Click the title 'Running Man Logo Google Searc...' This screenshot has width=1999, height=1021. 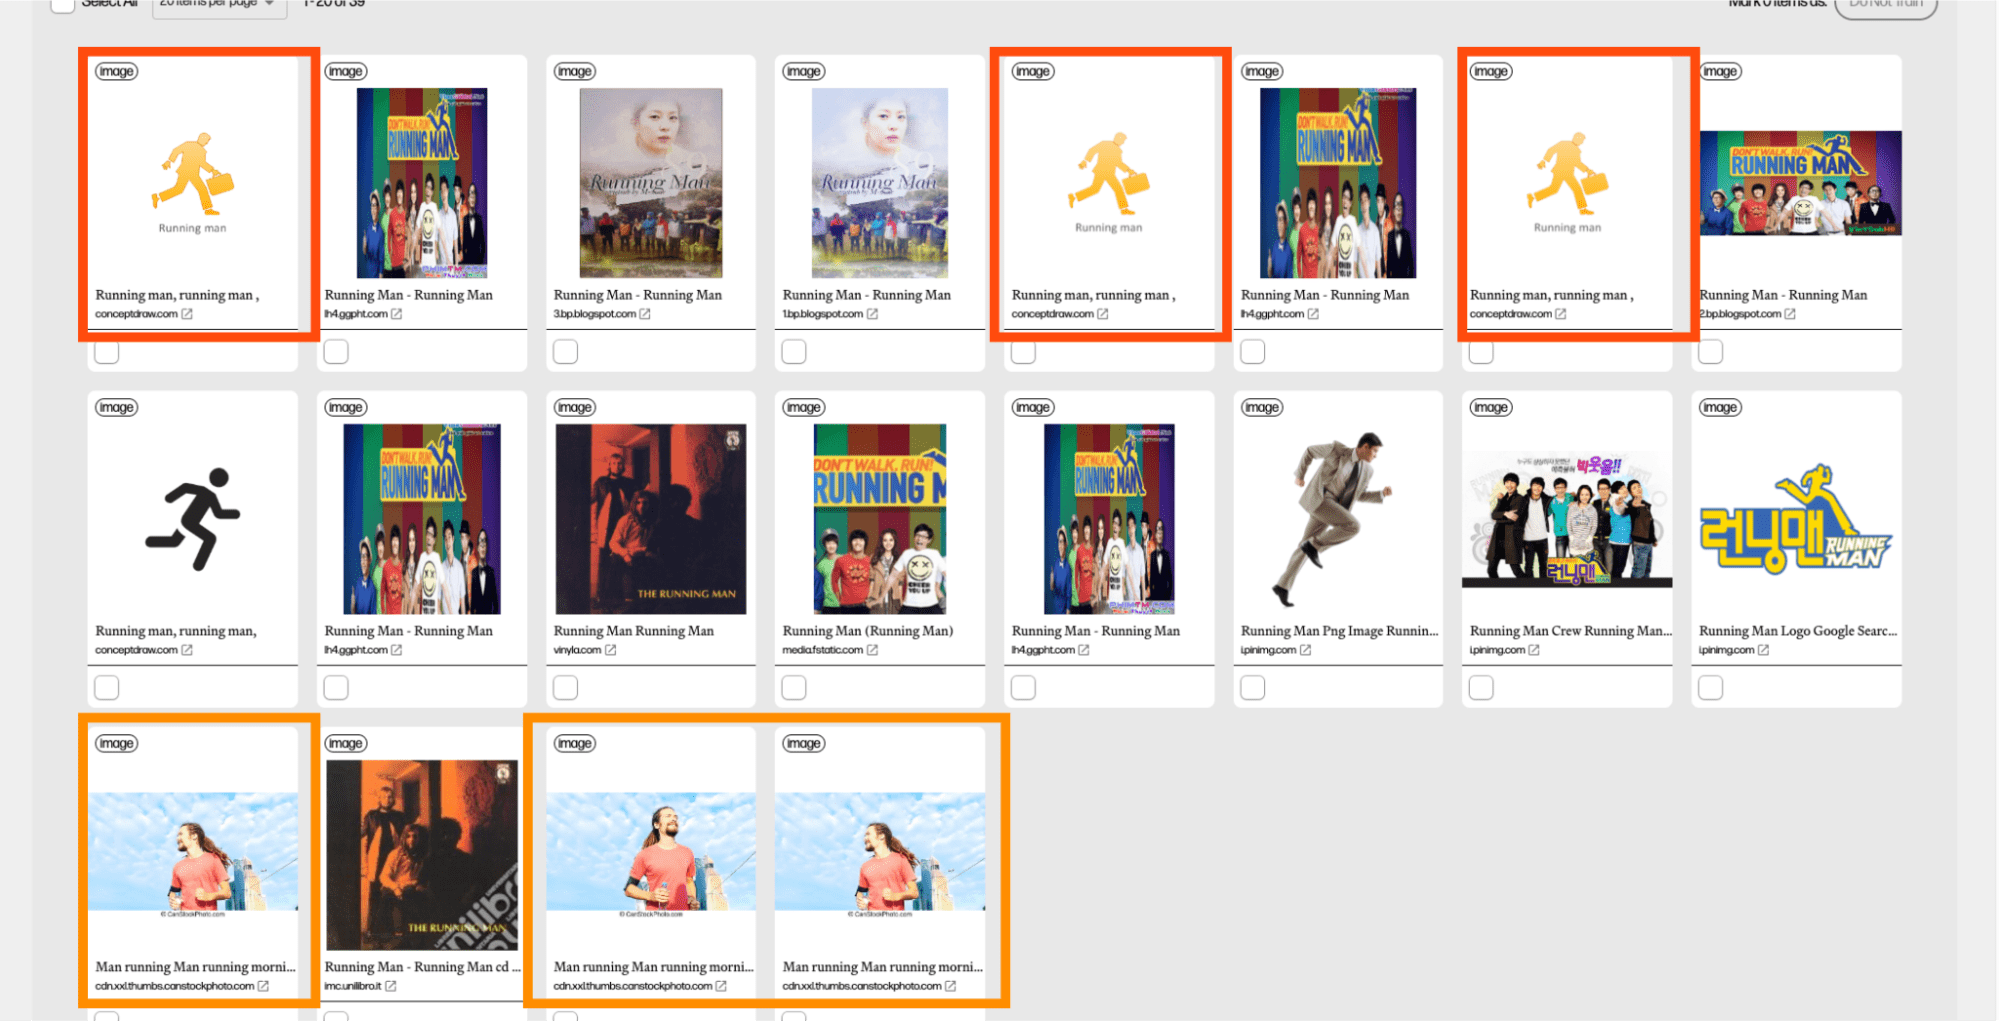coord(1798,631)
